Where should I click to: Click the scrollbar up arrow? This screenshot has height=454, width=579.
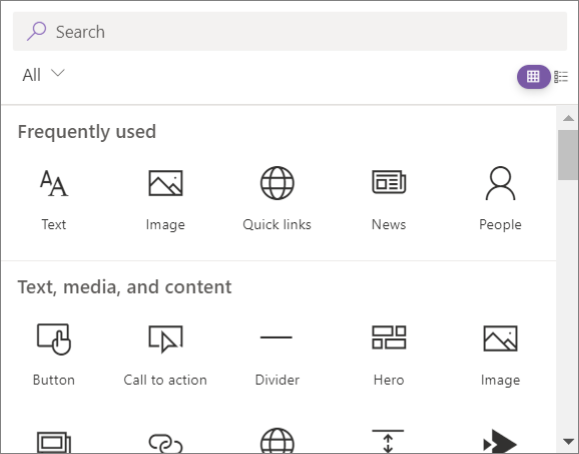coord(568,118)
